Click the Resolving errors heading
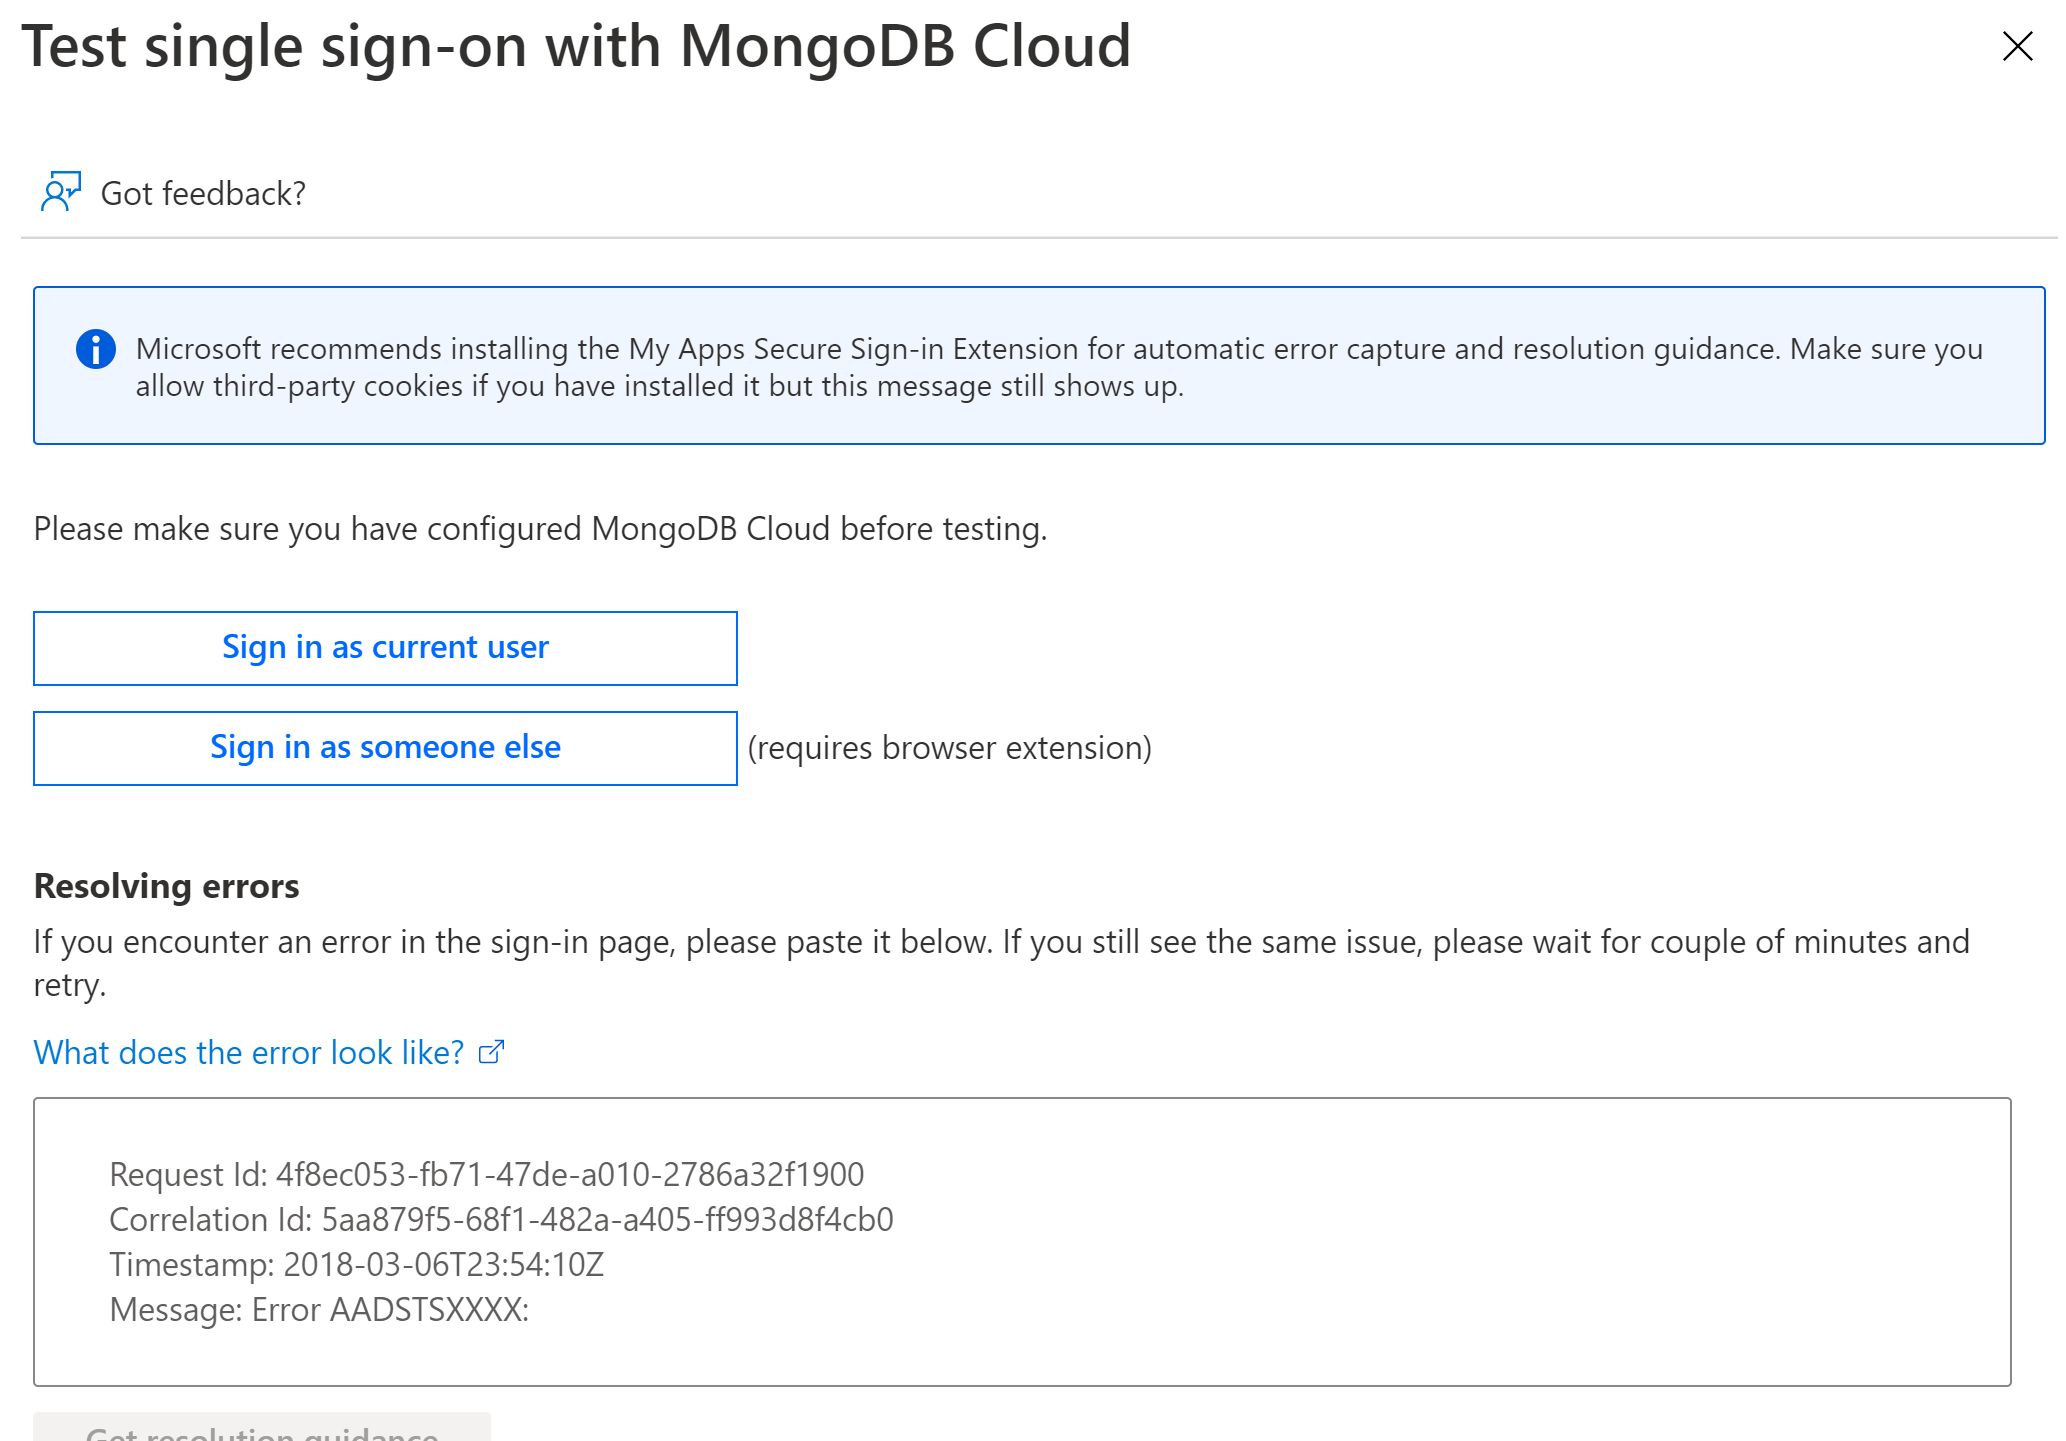This screenshot has width=2066, height=1441. pos(166,886)
